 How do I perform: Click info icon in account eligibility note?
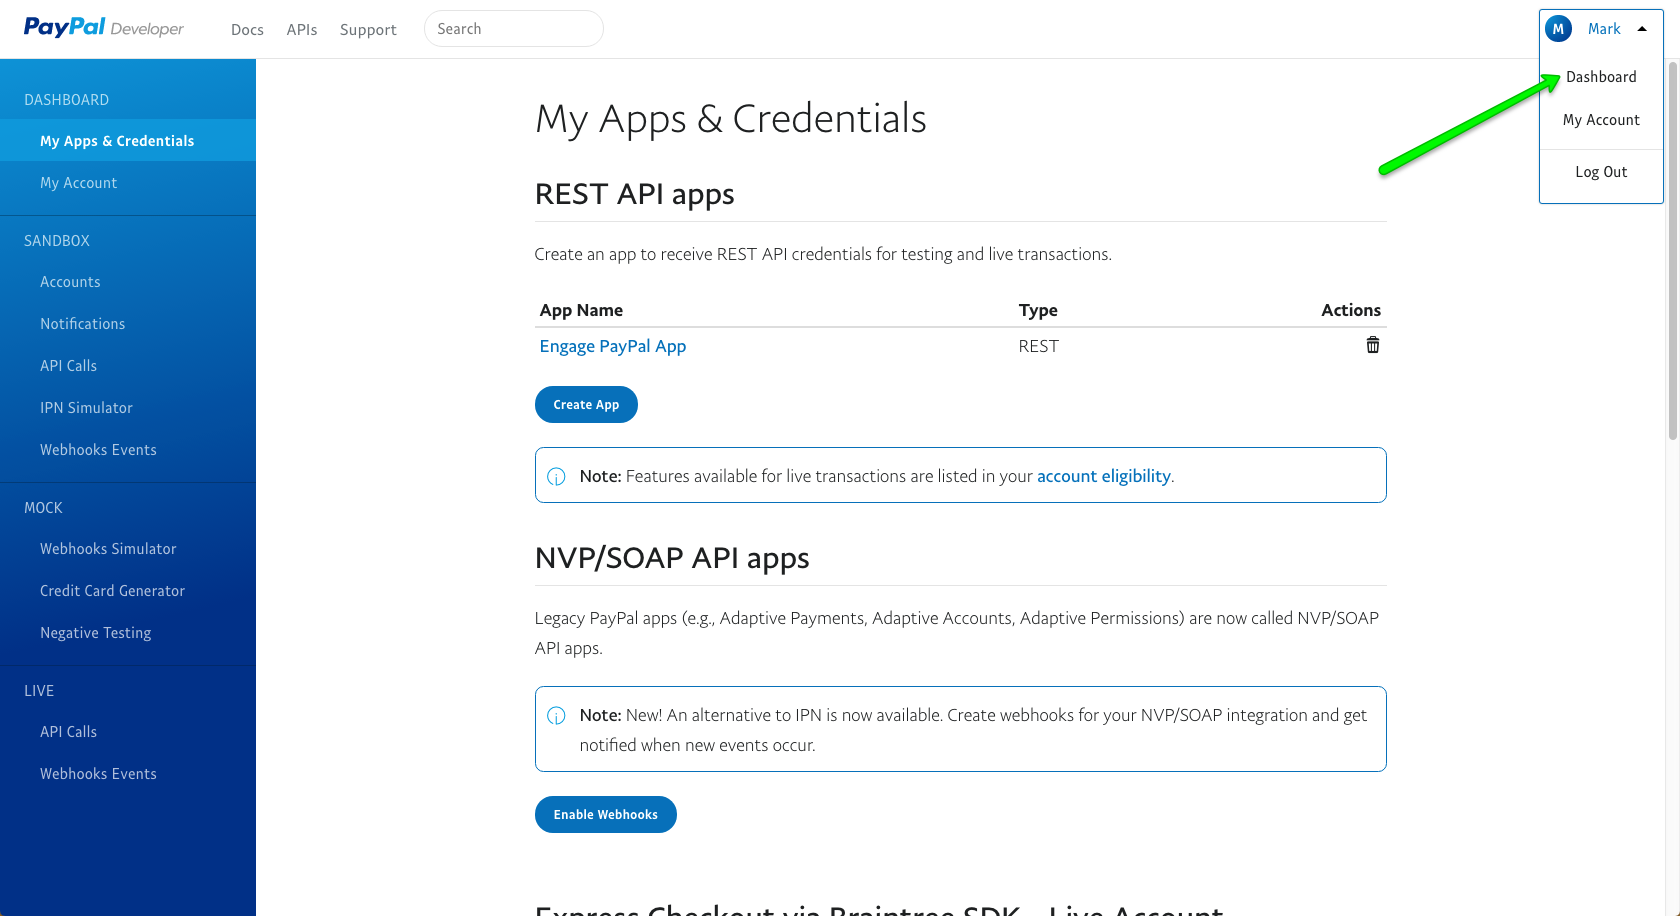click(557, 477)
